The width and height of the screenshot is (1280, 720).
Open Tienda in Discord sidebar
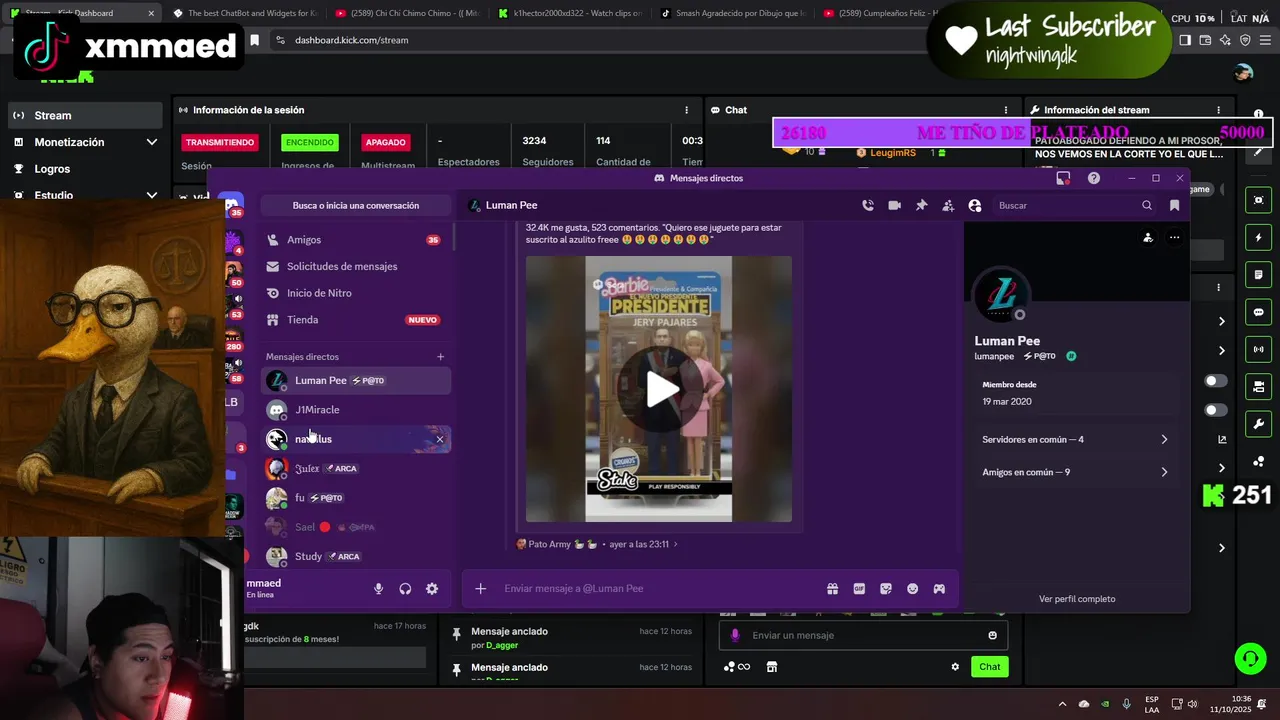pos(355,320)
